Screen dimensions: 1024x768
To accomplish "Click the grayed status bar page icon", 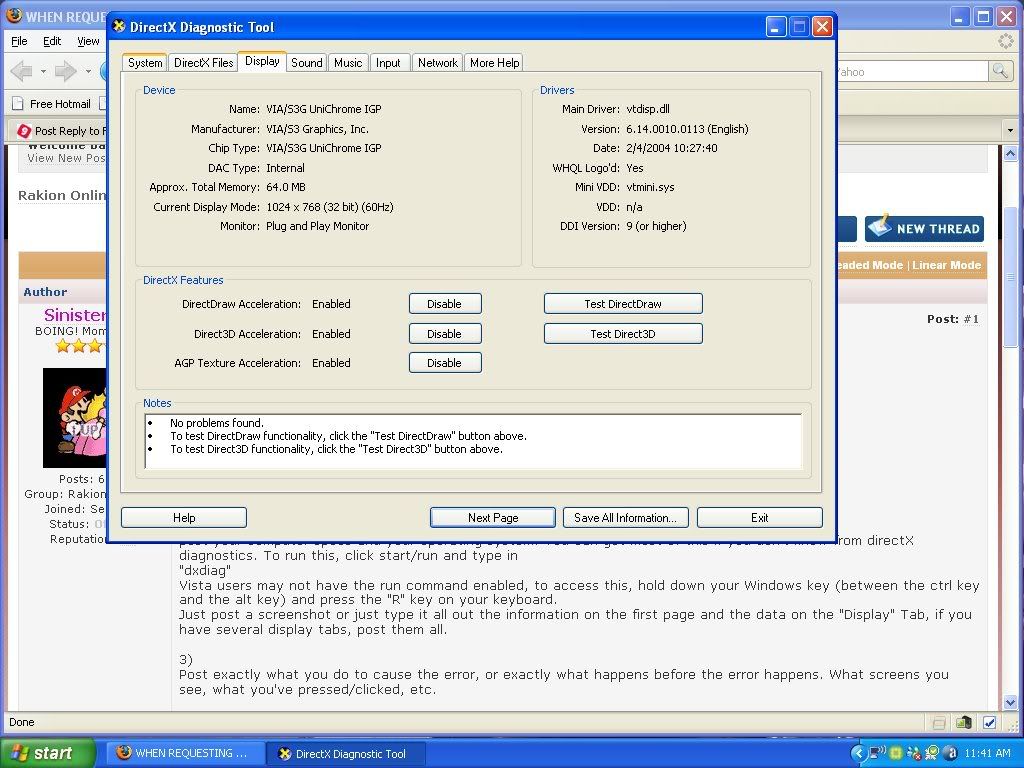I will (x=939, y=722).
